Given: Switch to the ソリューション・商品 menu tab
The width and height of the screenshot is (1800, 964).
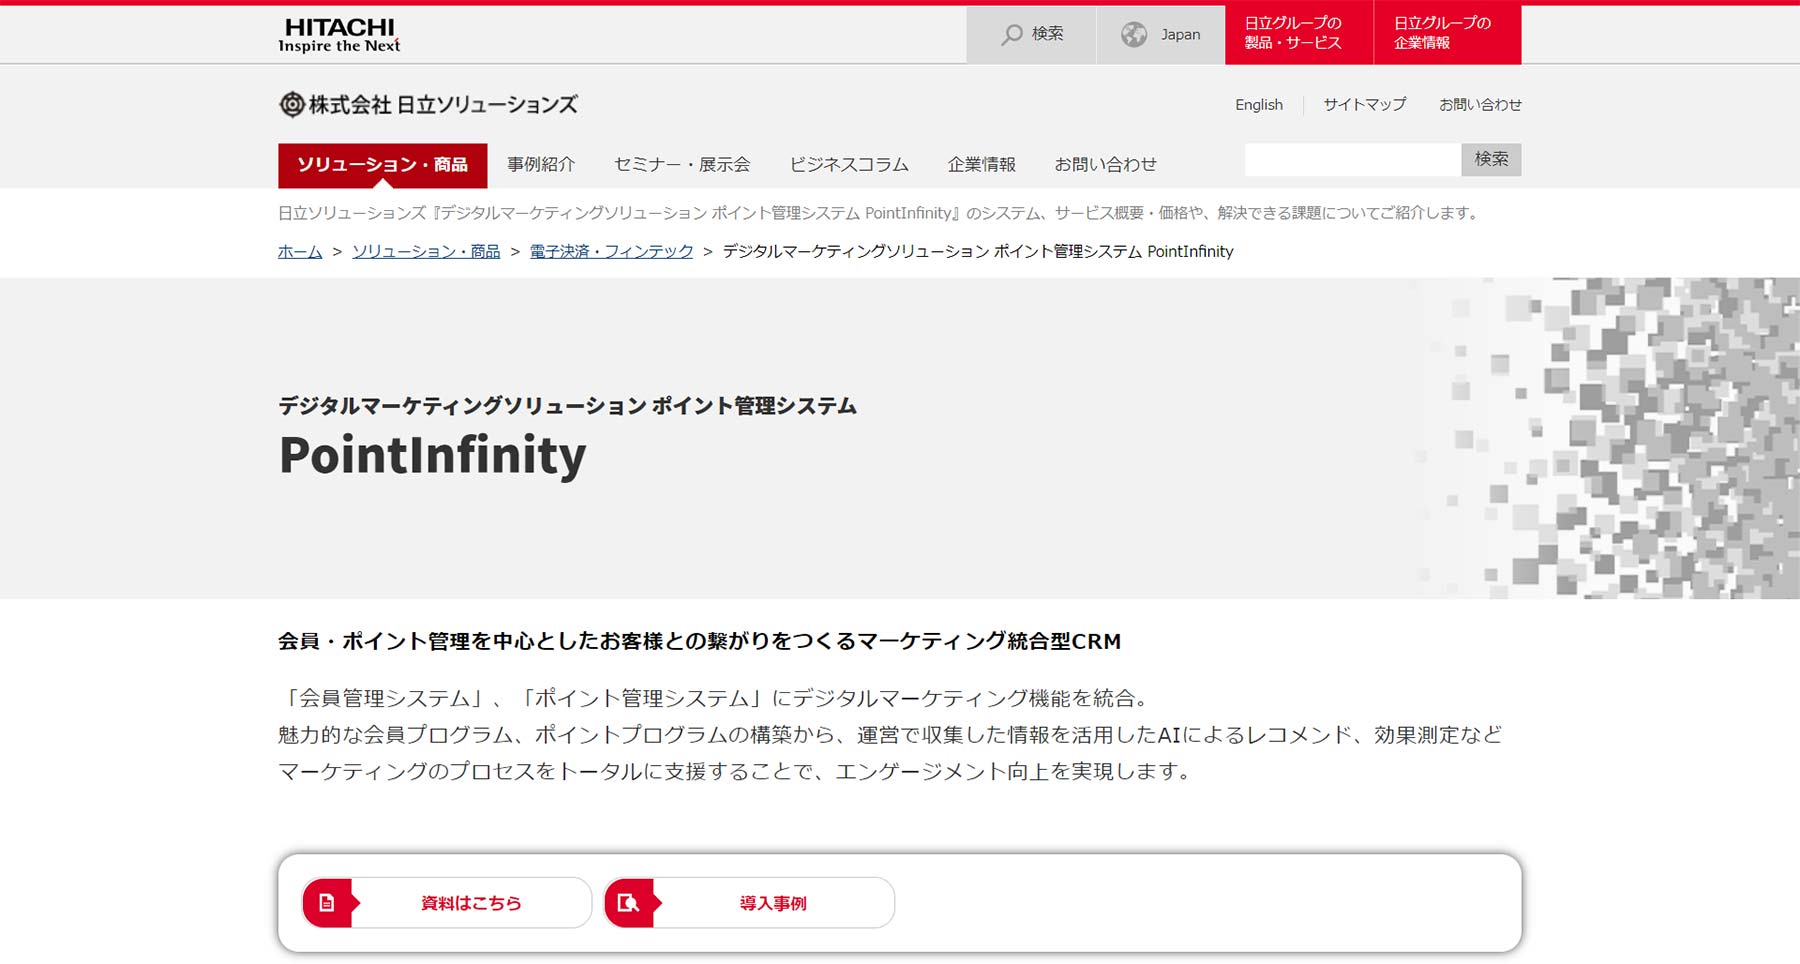Looking at the screenshot, I should pos(383,164).
